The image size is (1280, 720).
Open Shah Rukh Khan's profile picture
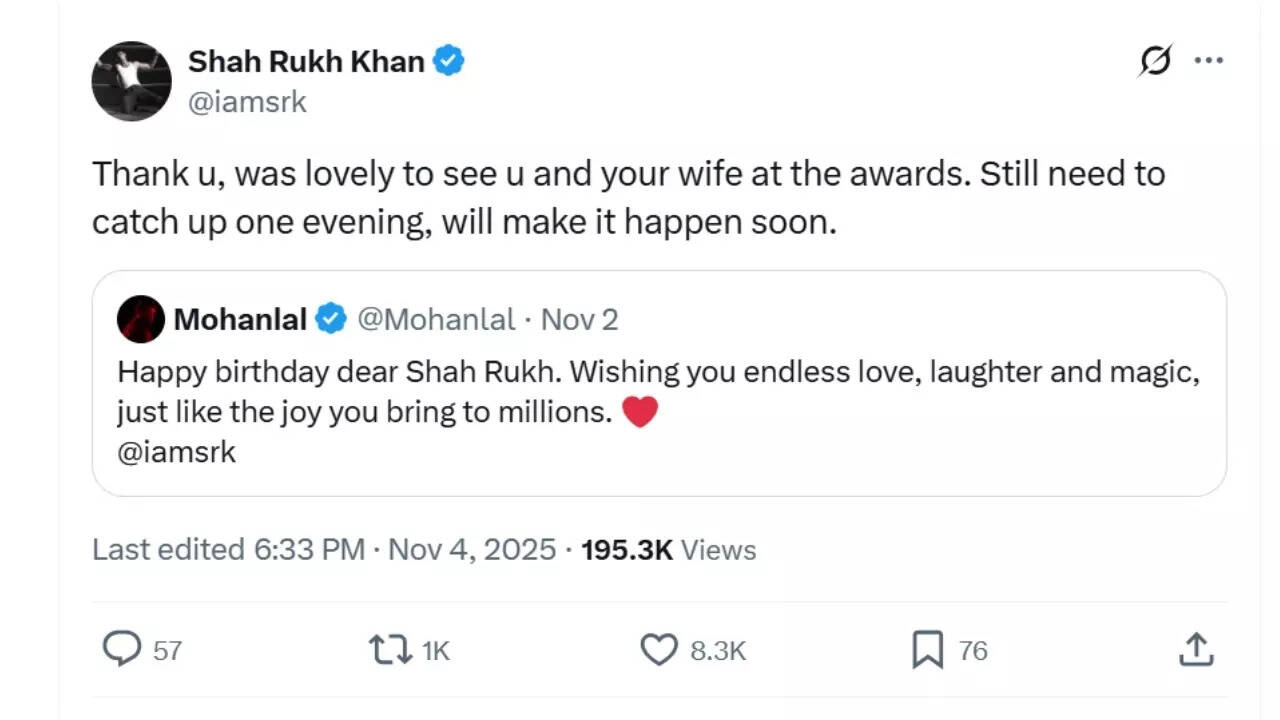(131, 81)
